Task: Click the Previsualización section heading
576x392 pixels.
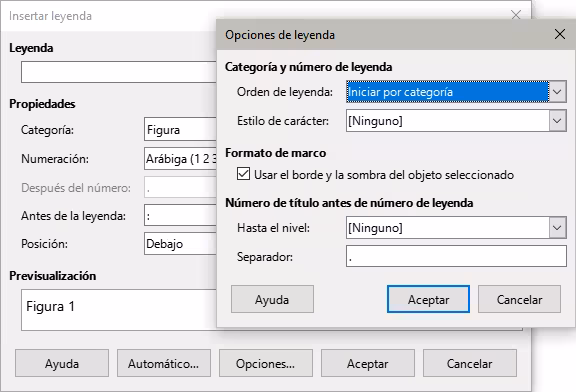Action: [53, 276]
